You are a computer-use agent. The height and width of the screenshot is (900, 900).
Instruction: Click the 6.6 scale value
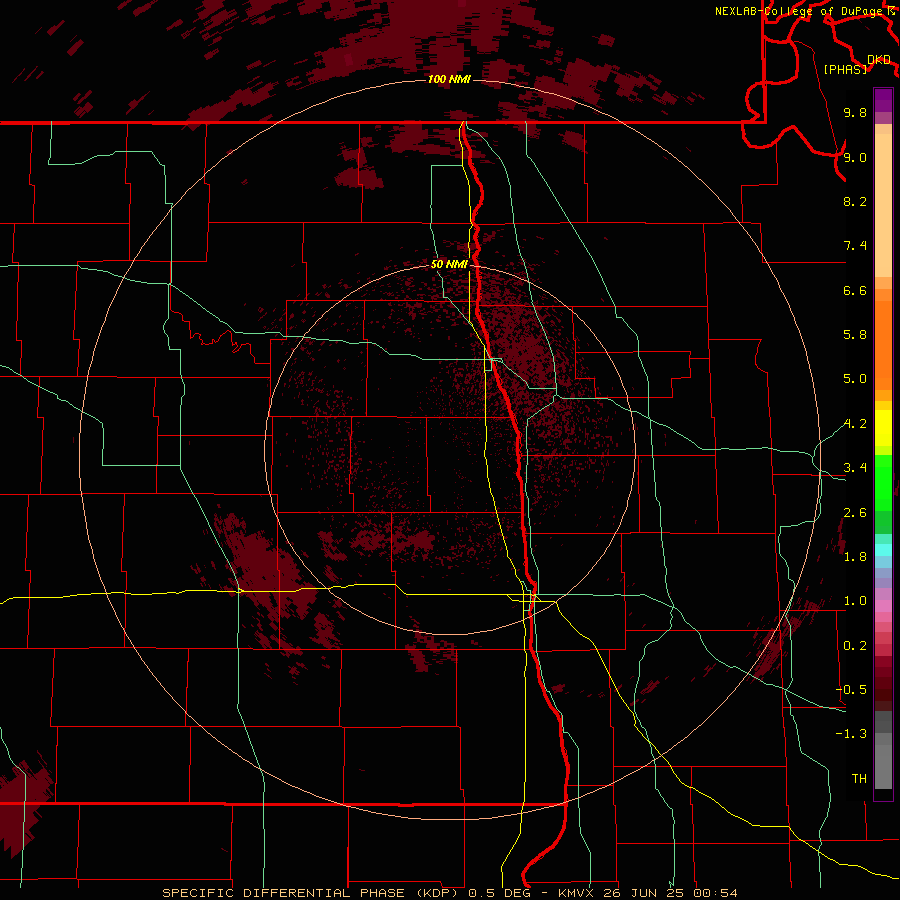855,290
